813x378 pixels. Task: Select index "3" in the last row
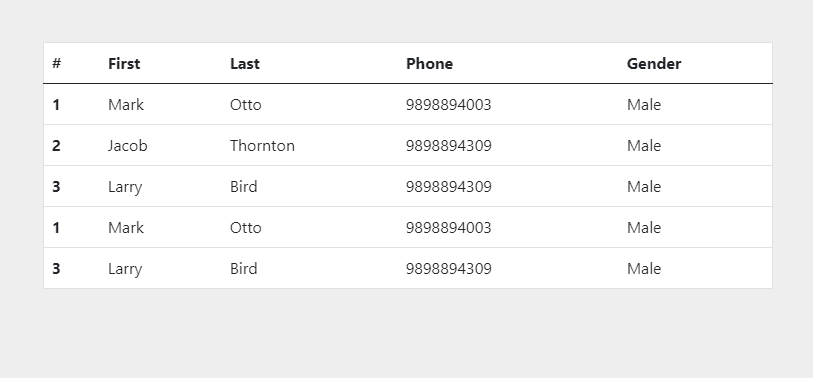(x=57, y=269)
